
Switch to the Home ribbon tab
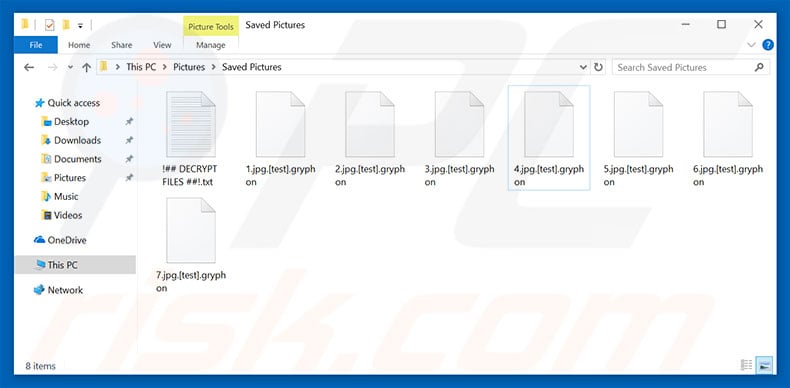coord(79,45)
